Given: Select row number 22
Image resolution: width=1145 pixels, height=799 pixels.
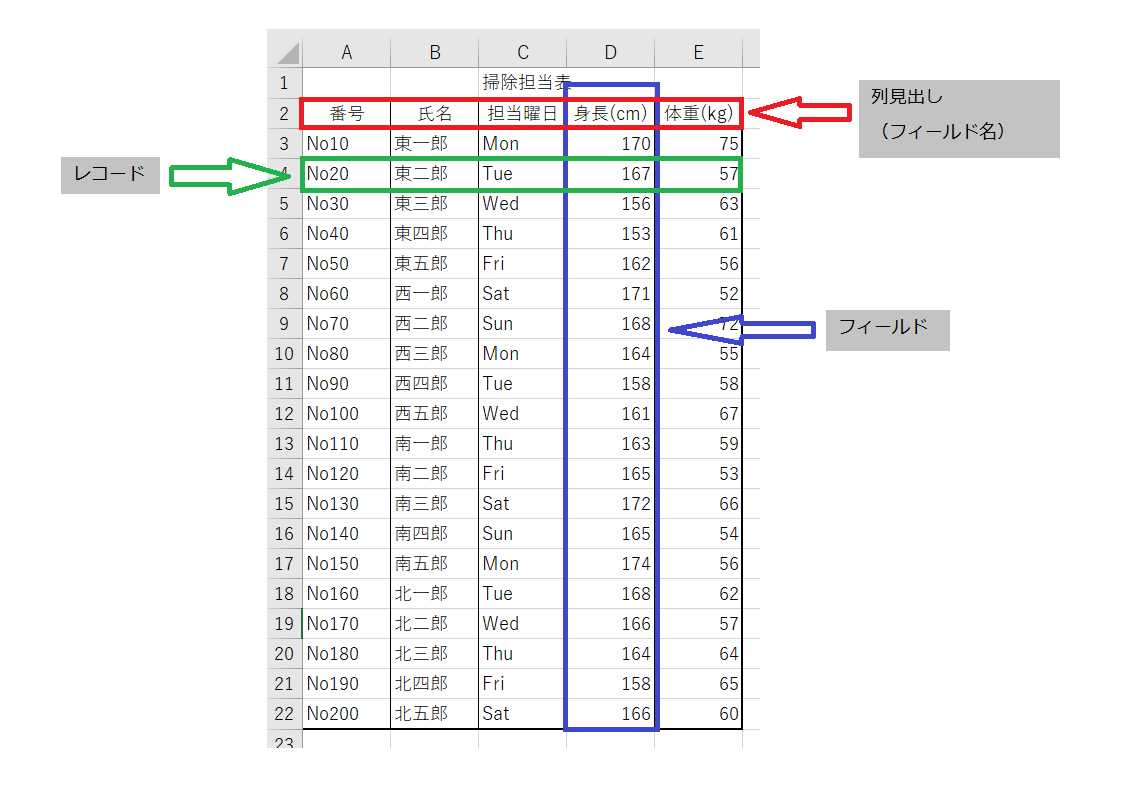Looking at the screenshot, I should click(285, 713).
